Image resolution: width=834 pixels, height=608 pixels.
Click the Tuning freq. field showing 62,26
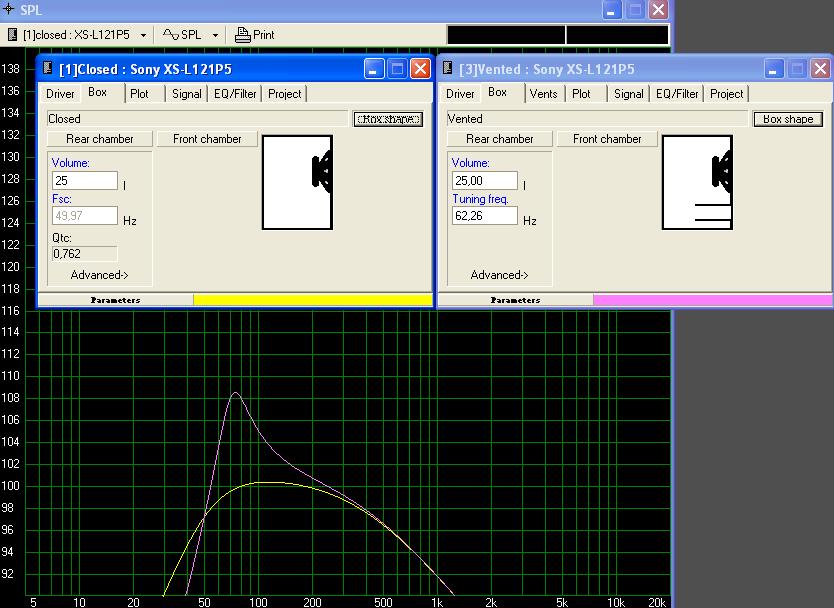(x=485, y=215)
